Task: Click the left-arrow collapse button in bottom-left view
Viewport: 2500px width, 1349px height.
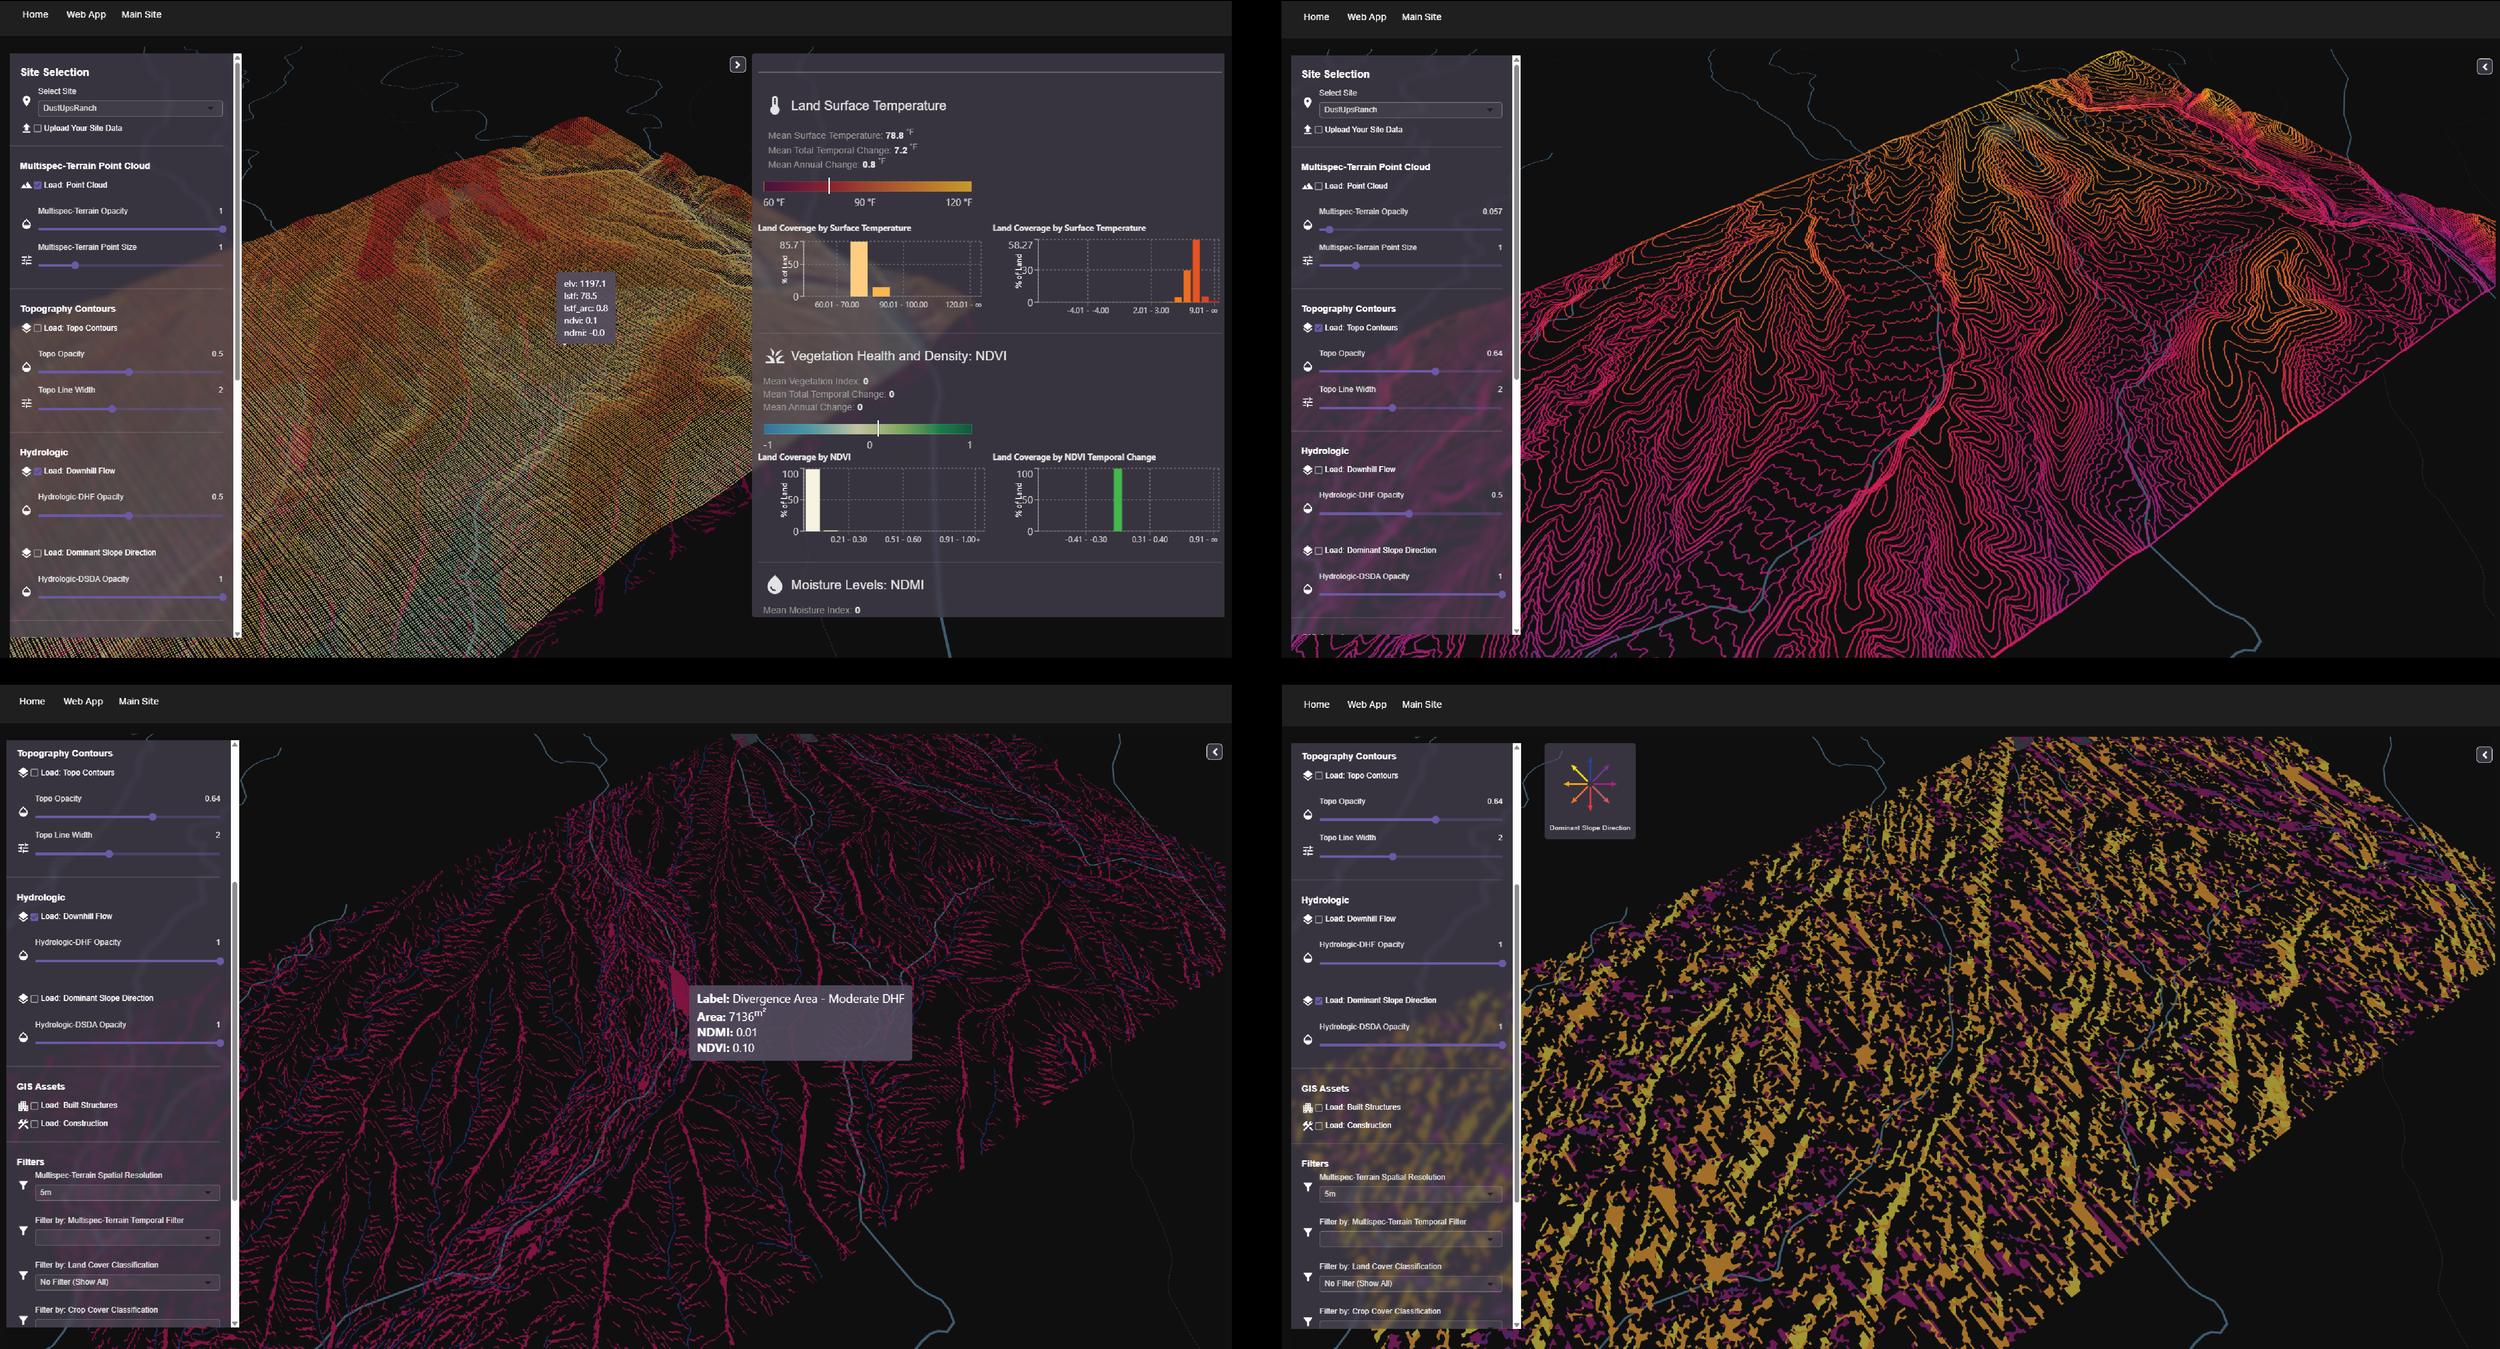Action: point(1214,752)
